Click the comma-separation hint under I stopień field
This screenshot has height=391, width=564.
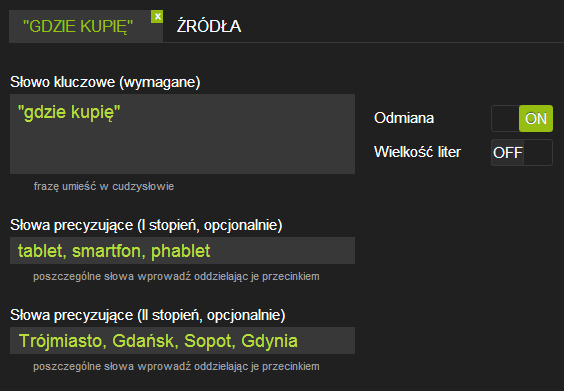[176, 276]
